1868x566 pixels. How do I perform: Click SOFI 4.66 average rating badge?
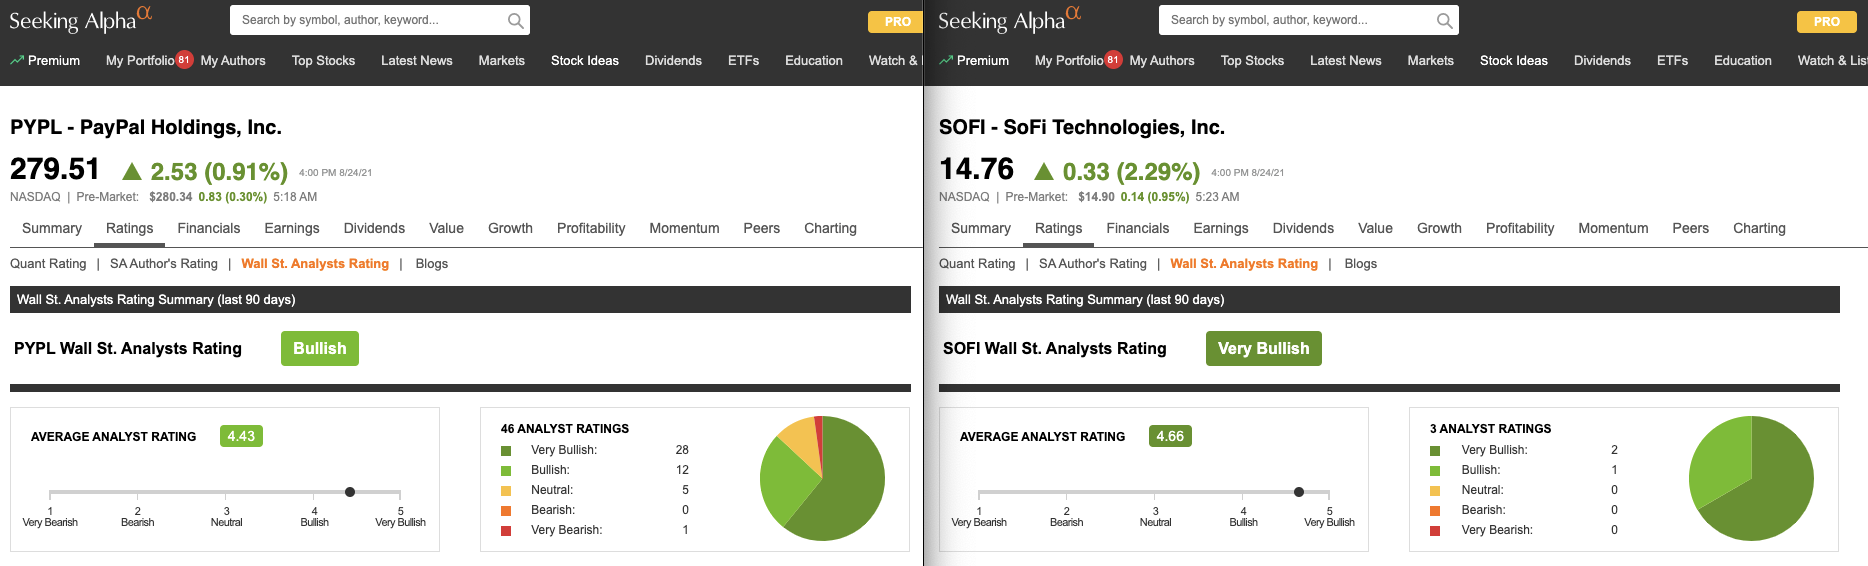pos(1170,436)
